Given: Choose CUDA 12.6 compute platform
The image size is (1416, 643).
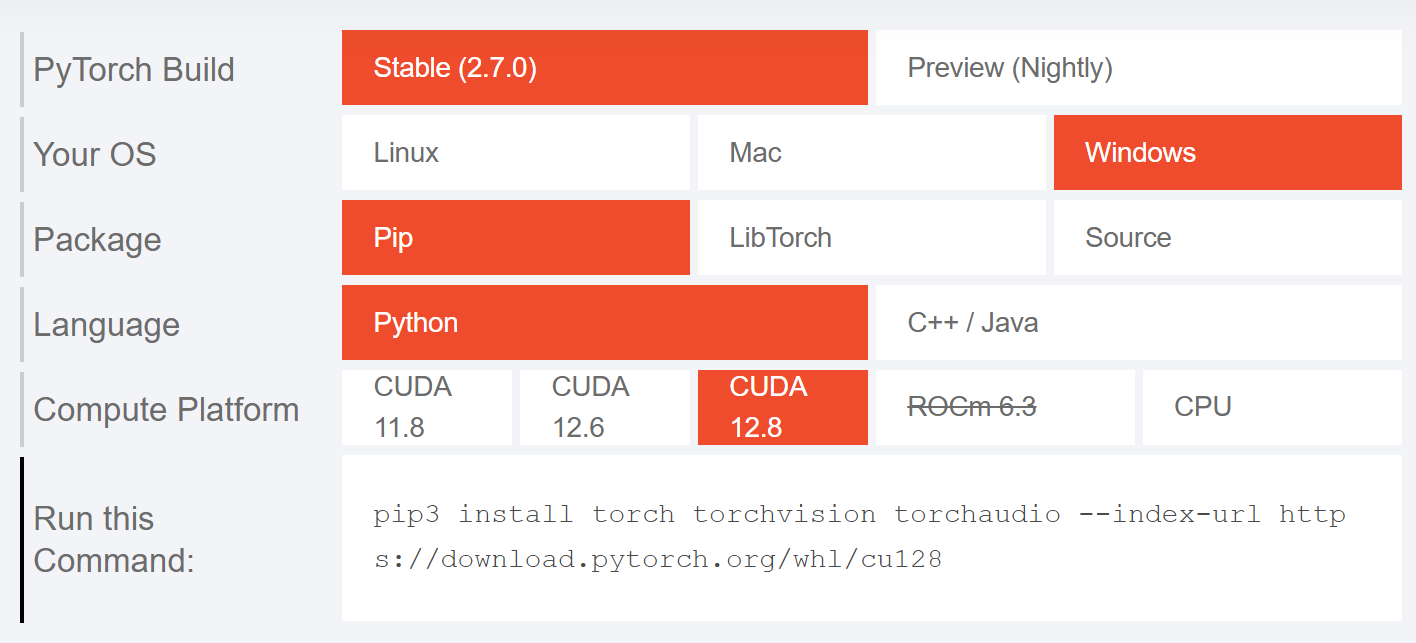Looking at the screenshot, I should (x=604, y=407).
